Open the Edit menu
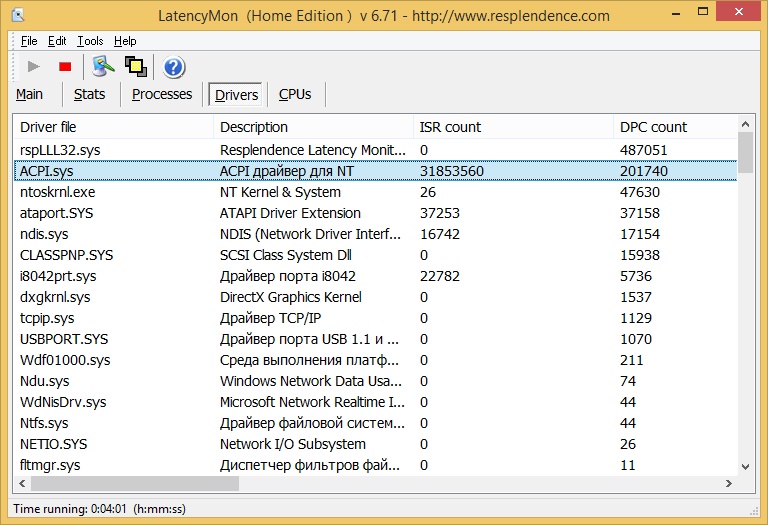The height and width of the screenshot is (525, 768). tap(57, 41)
